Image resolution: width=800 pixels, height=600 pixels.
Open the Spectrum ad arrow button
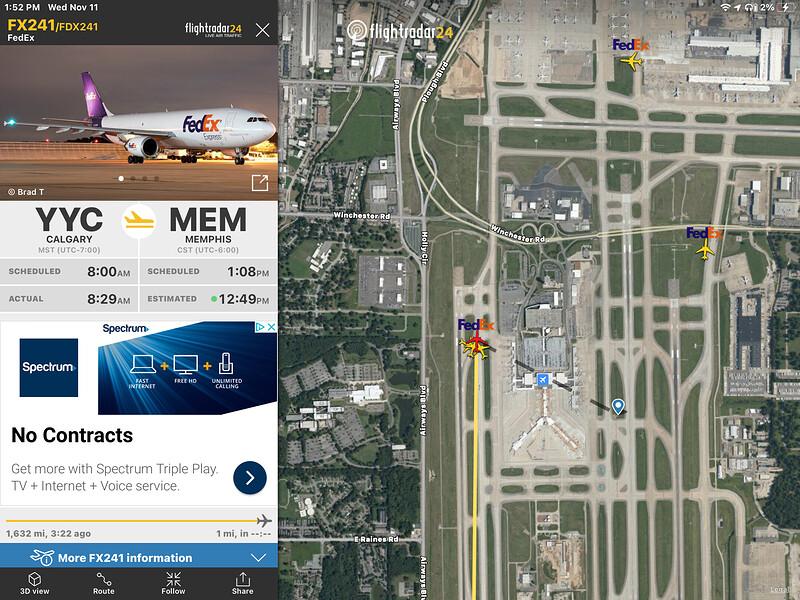(x=249, y=478)
